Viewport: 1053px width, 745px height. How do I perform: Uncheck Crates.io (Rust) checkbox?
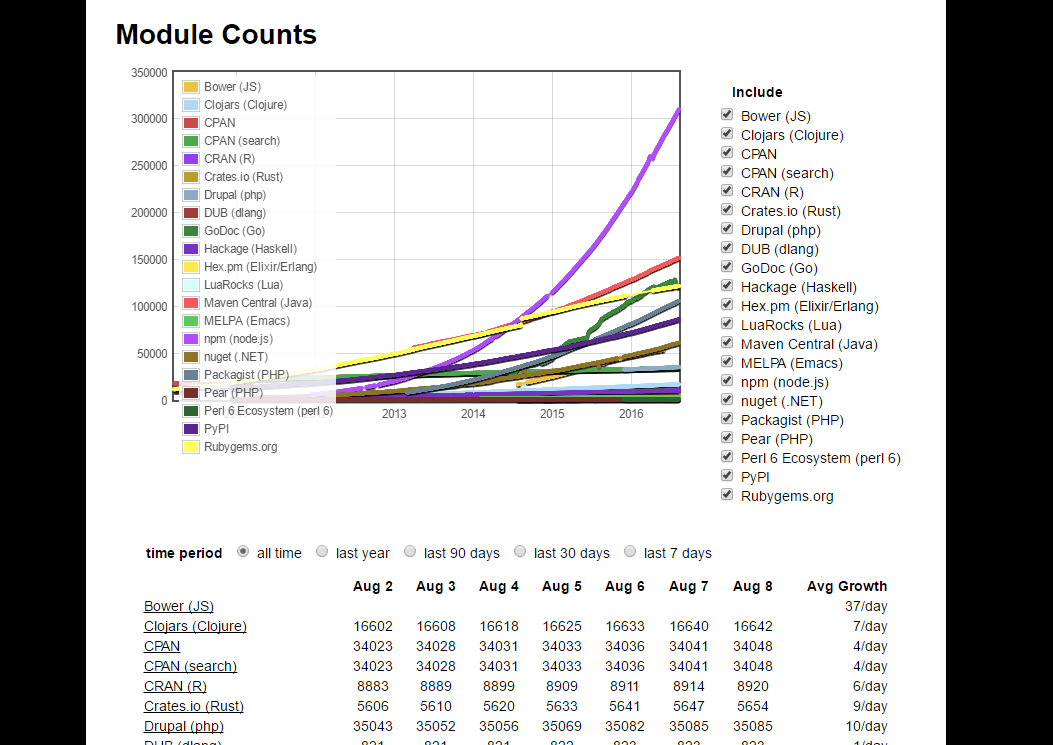point(727,209)
